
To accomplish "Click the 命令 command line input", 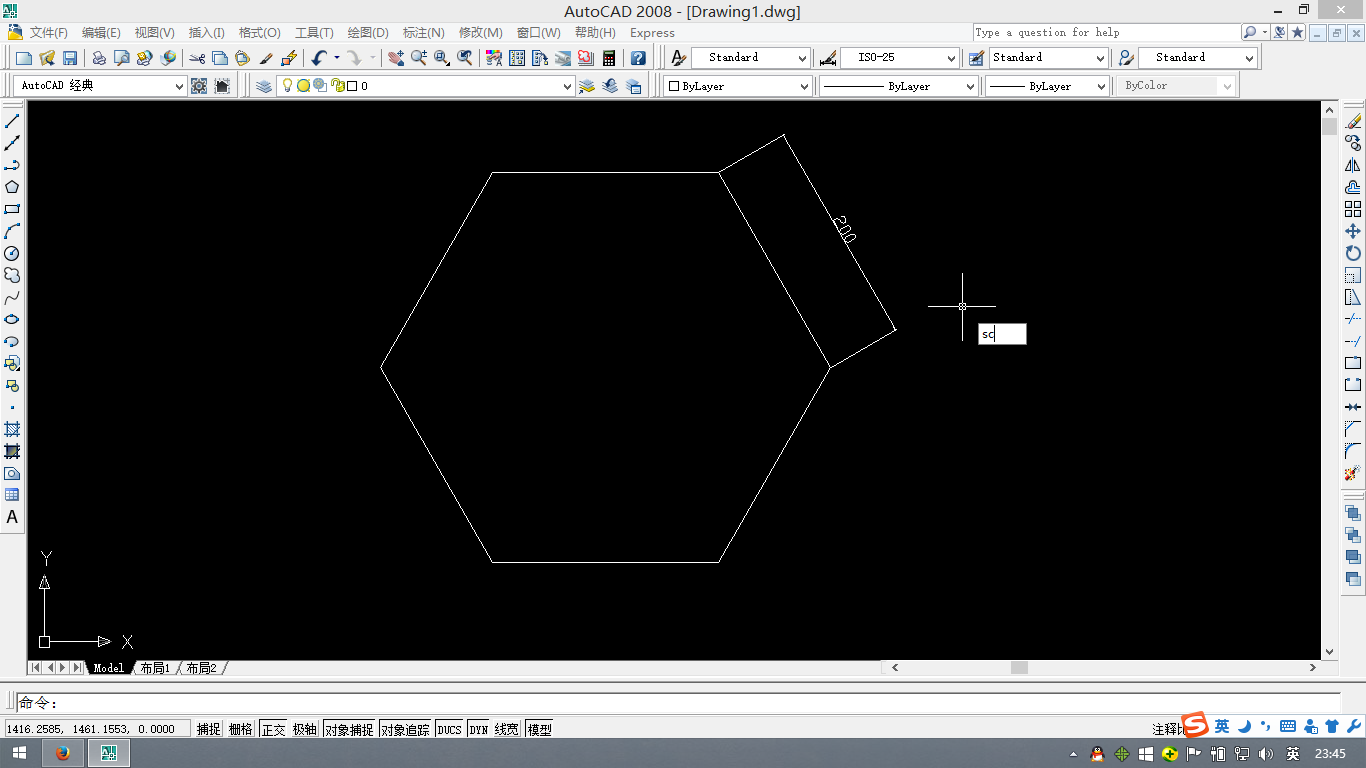I will coord(678,703).
